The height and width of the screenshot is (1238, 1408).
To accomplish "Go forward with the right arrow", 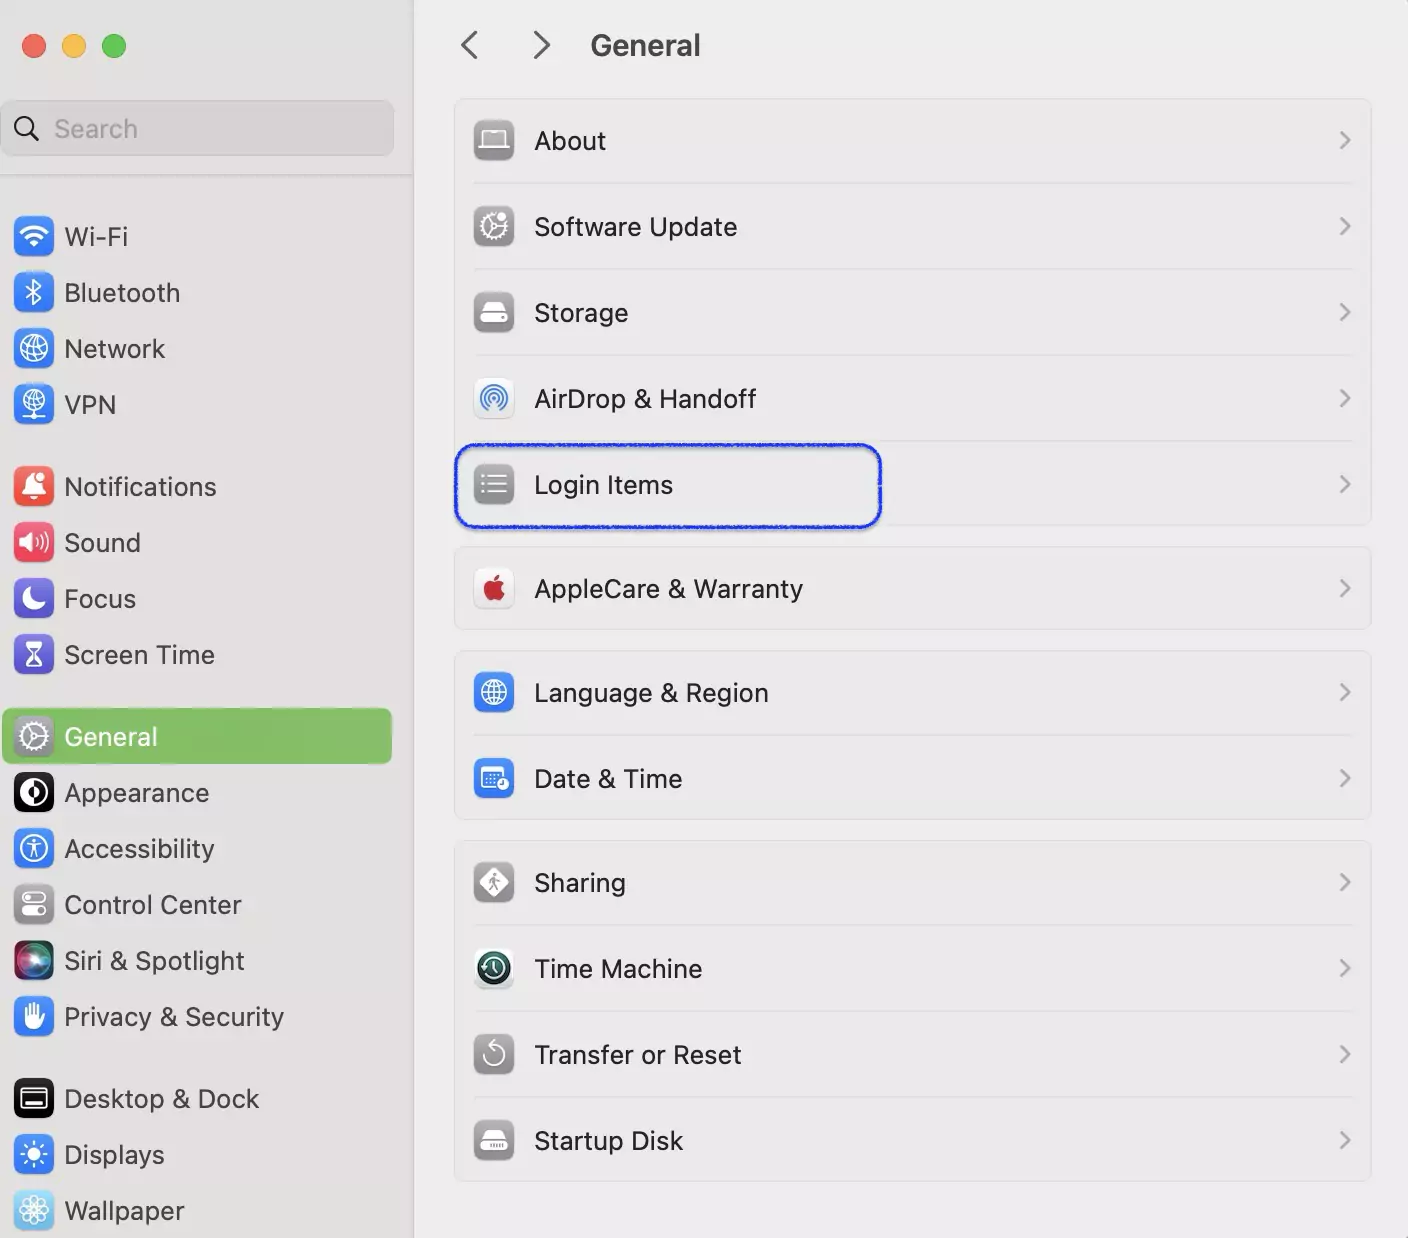I will point(541,45).
